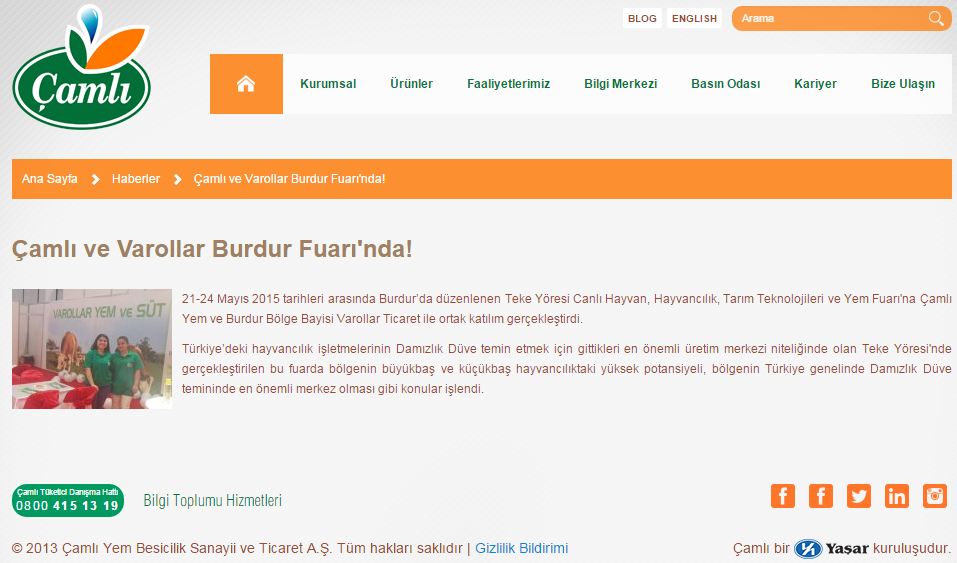
Task: Click the paragraph starting '21-24 Mayıs 2015 tarihleri'
Action: coord(566,308)
